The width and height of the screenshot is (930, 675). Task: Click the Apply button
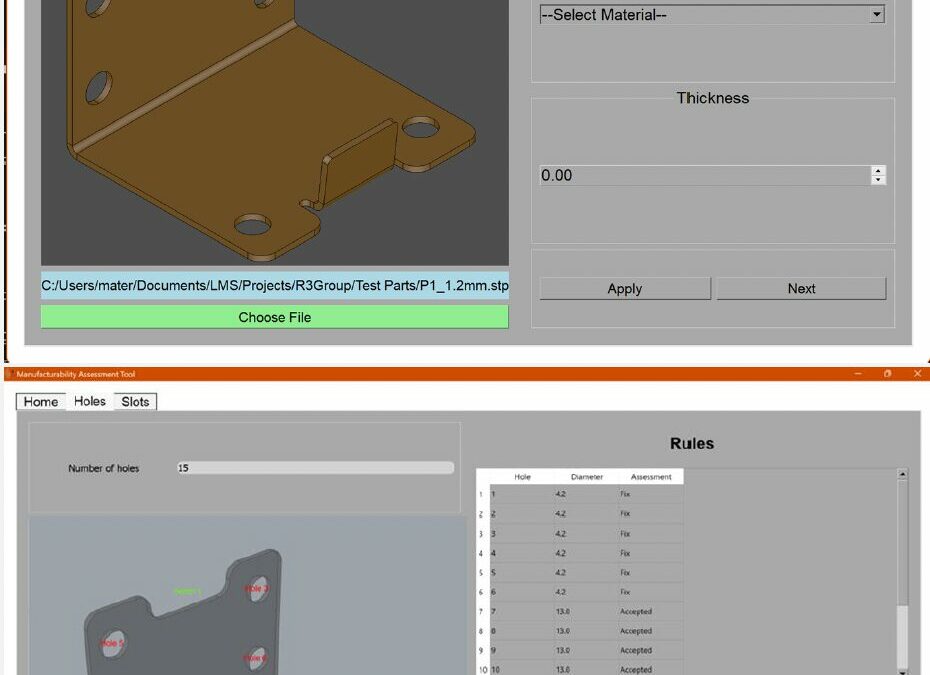(625, 289)
